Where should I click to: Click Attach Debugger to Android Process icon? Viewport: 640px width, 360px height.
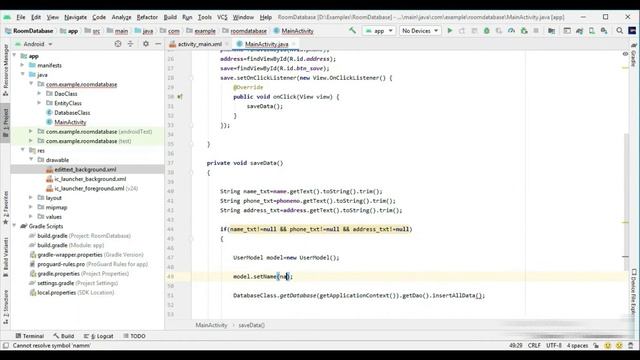tap(524, 31)
